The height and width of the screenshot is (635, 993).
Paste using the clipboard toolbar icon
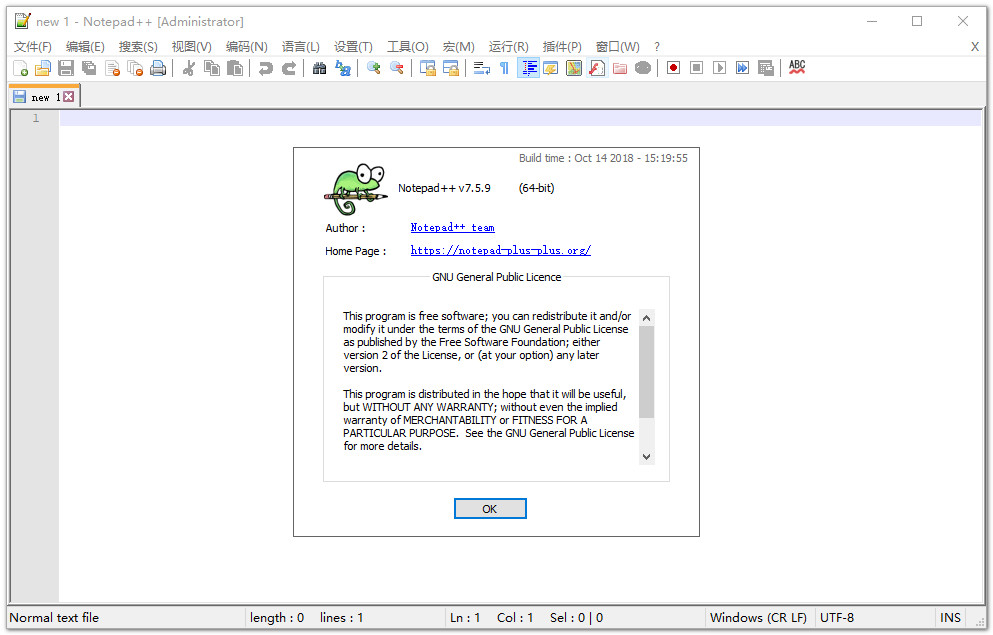235,68
